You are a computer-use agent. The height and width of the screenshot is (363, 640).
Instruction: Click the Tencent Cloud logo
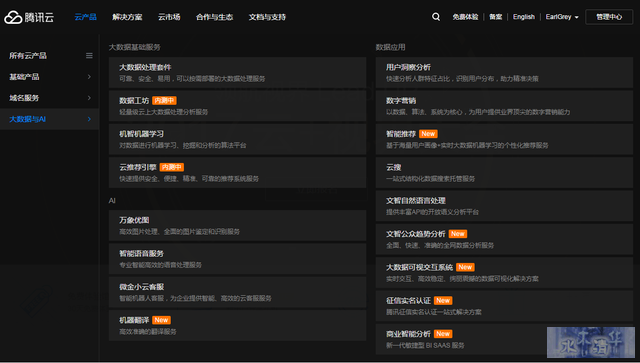(x=29, y=17)
